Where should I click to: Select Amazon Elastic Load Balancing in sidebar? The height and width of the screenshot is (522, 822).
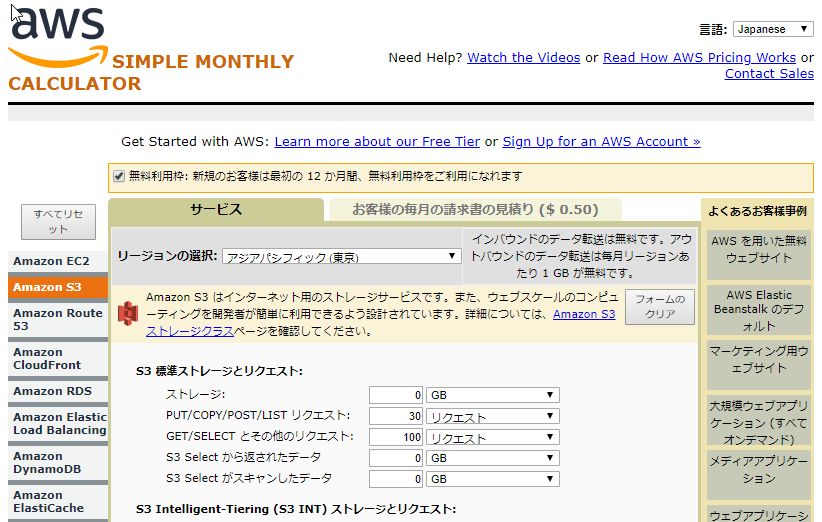coord(58,424)
